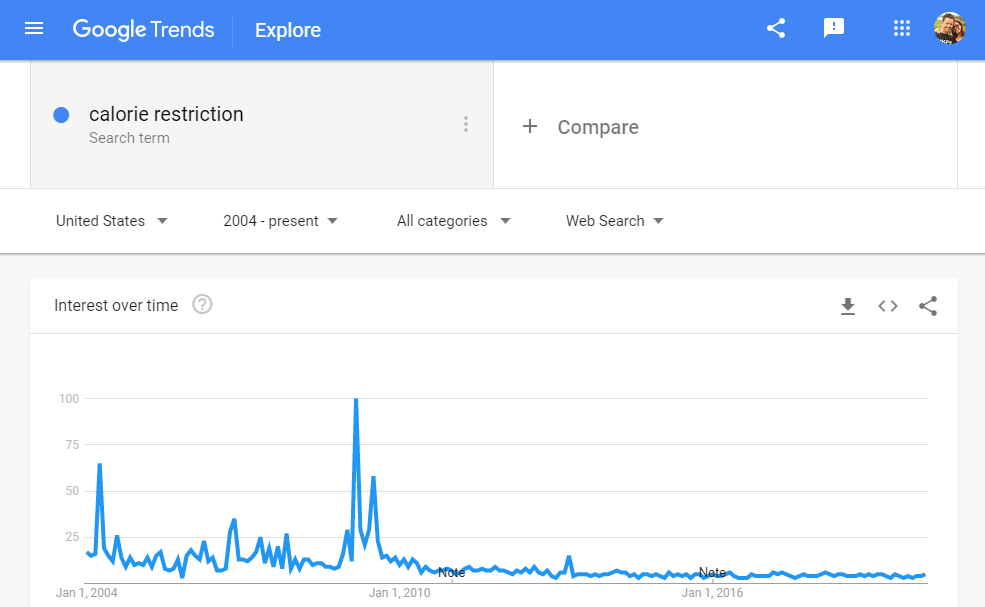Edit the calorie restriction search term

pos(166,114)
